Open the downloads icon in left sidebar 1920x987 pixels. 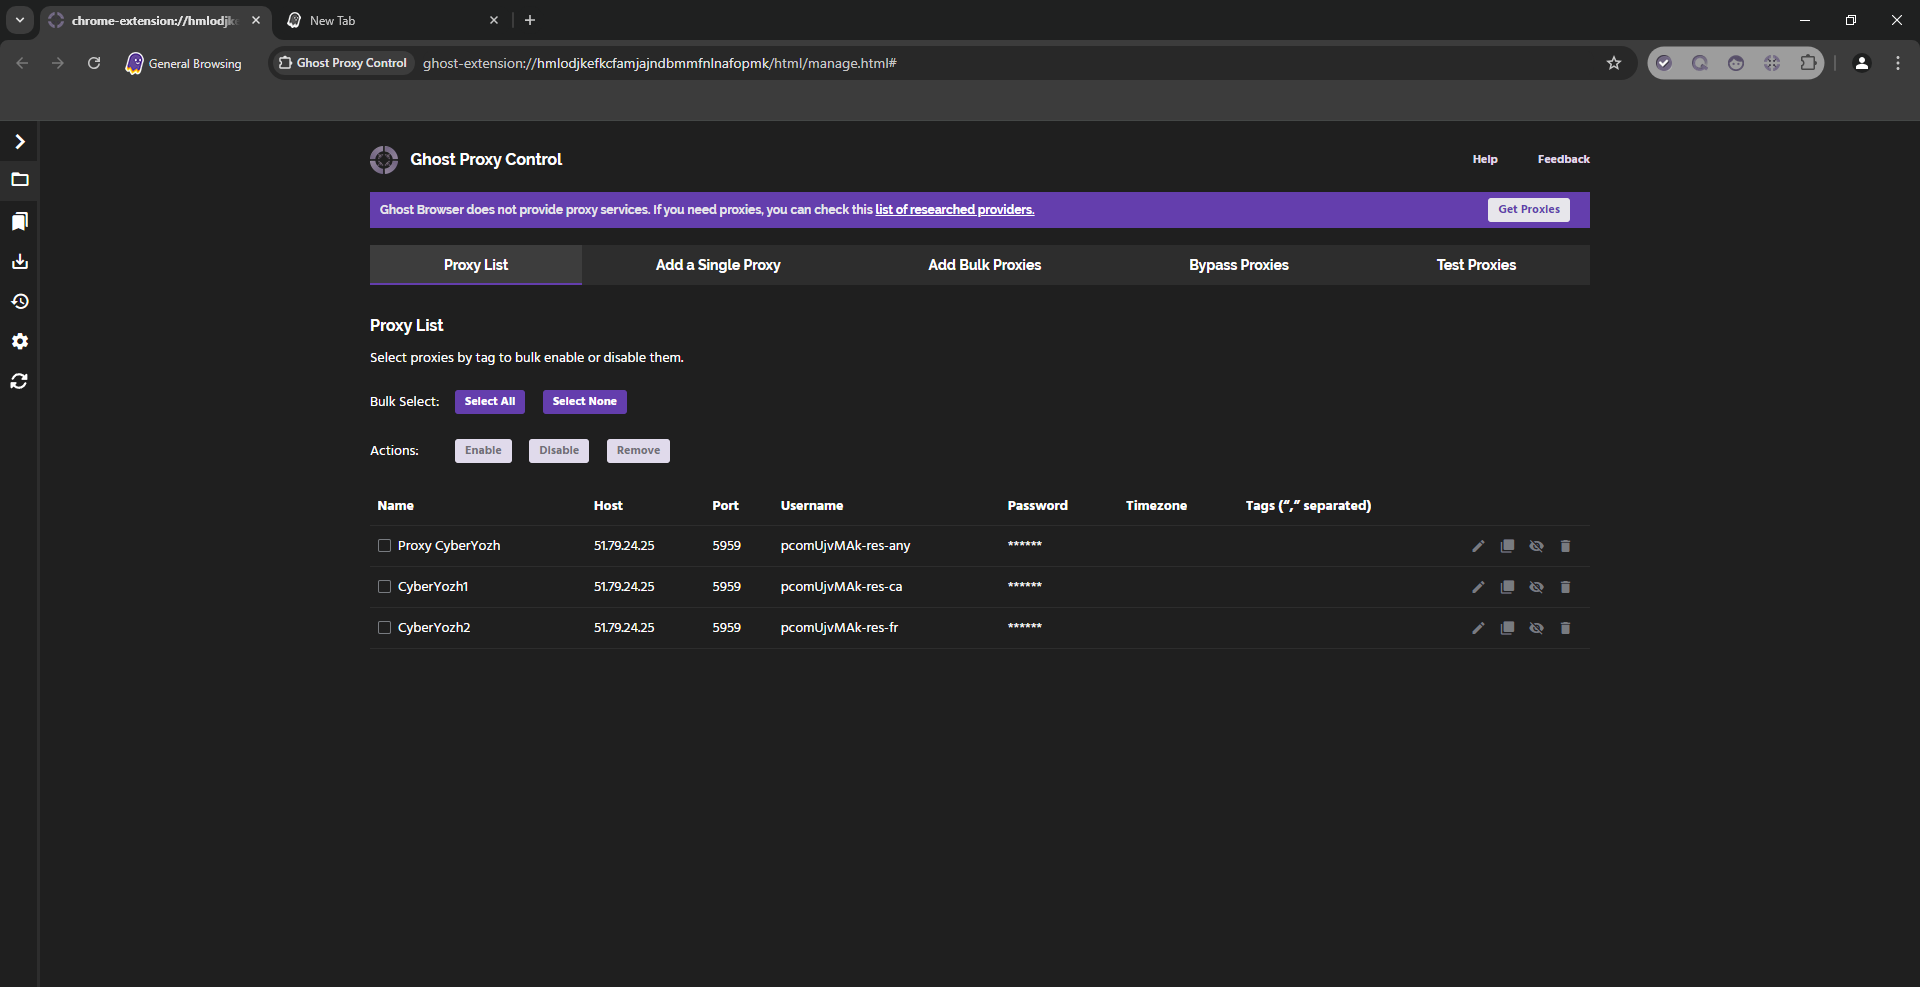(20, 262)
